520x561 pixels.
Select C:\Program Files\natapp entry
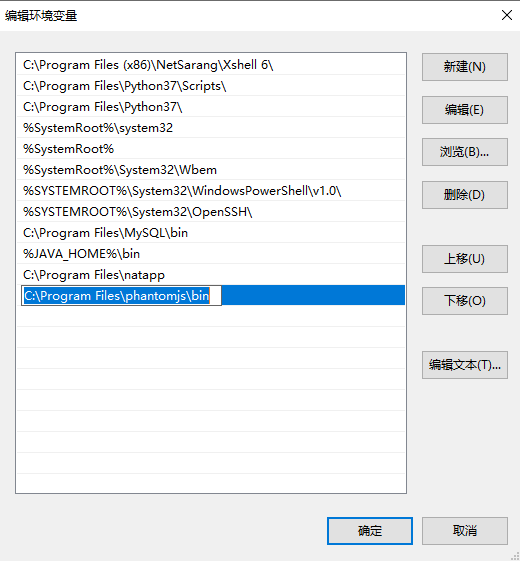pos(211,275)
